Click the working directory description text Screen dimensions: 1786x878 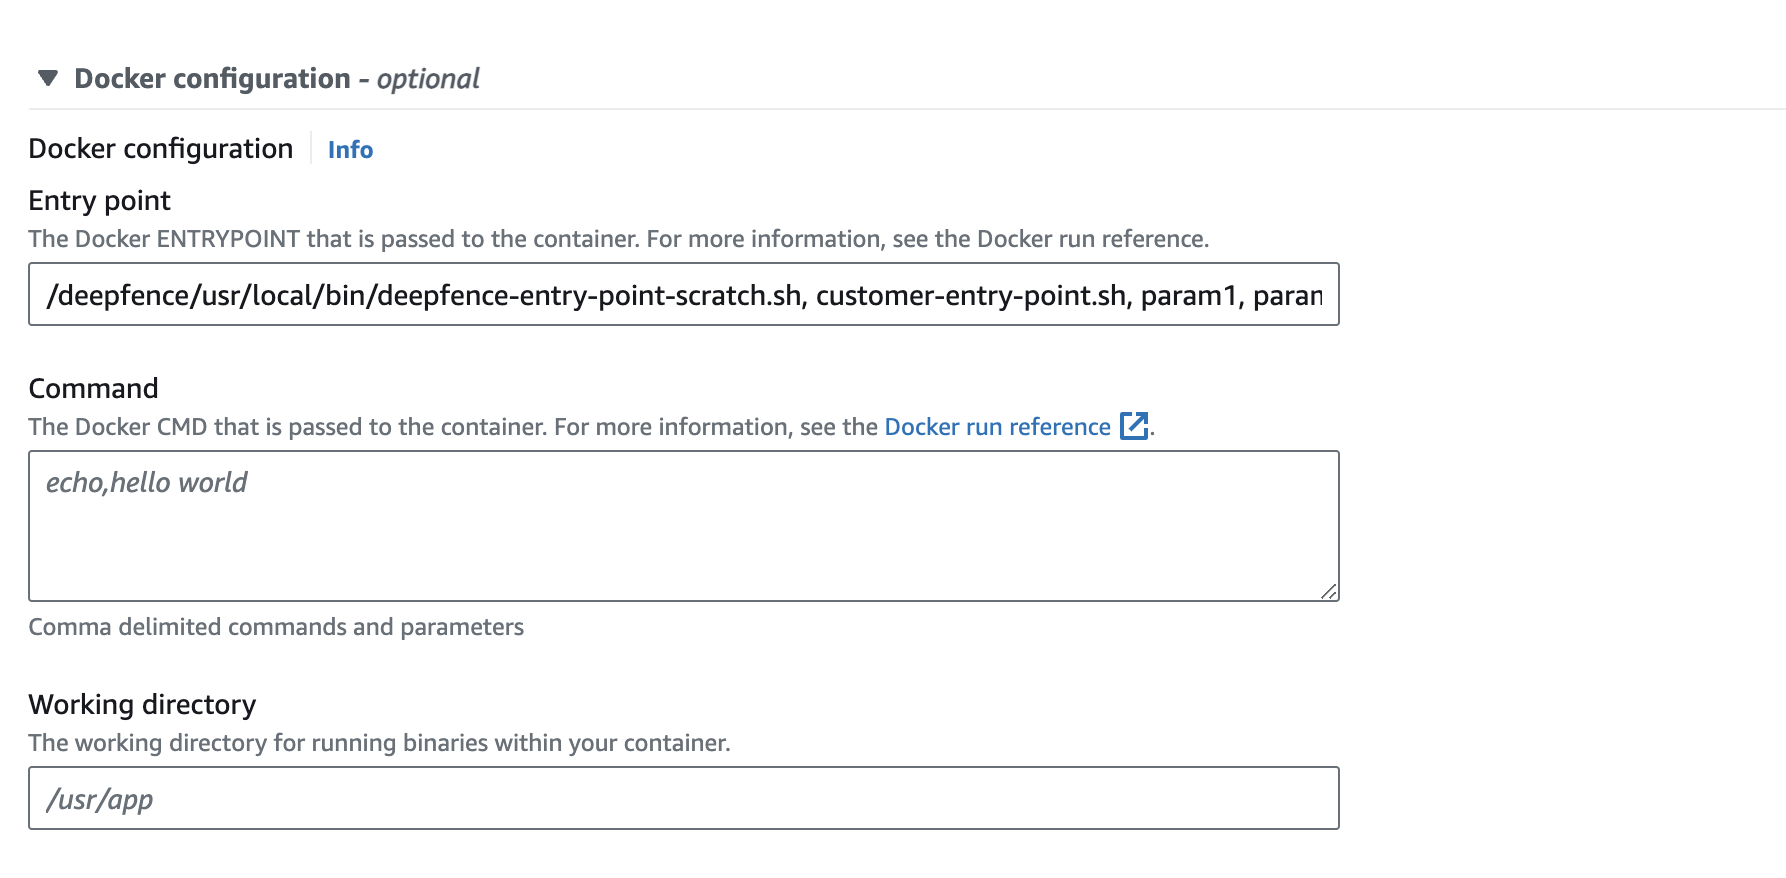tap(380, 743)
